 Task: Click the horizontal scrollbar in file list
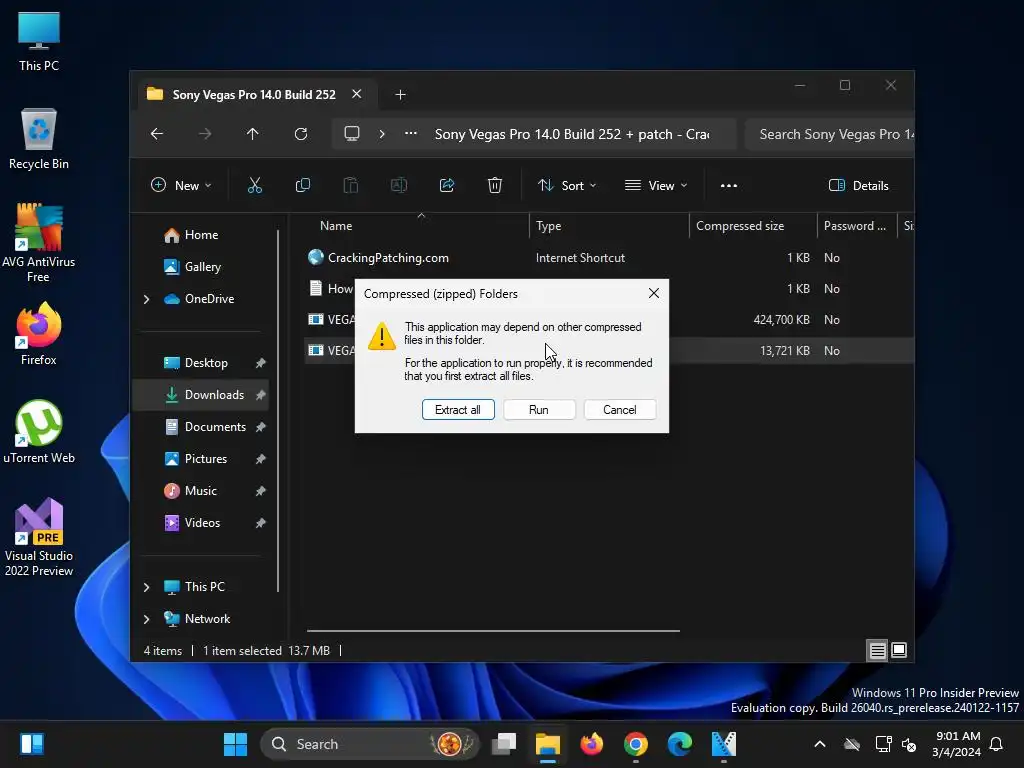point(493,631)
